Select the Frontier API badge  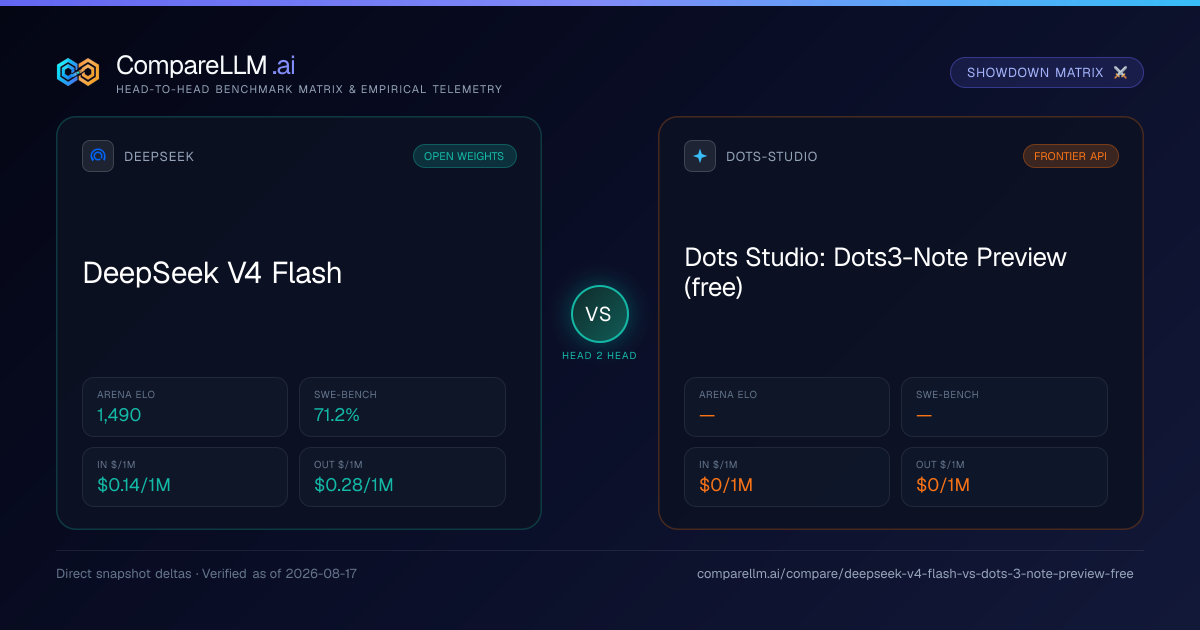[x=1070, y=156]
